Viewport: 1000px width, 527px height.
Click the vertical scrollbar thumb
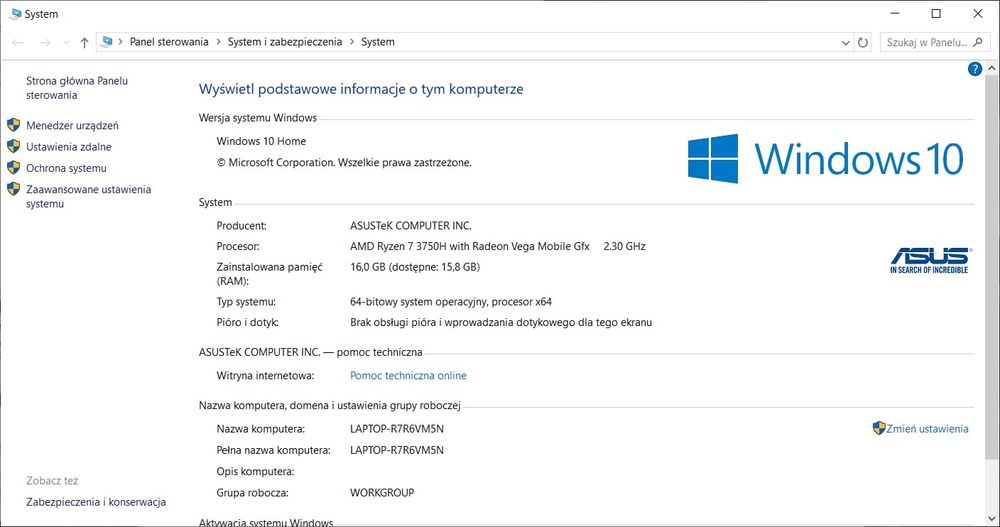991,267
